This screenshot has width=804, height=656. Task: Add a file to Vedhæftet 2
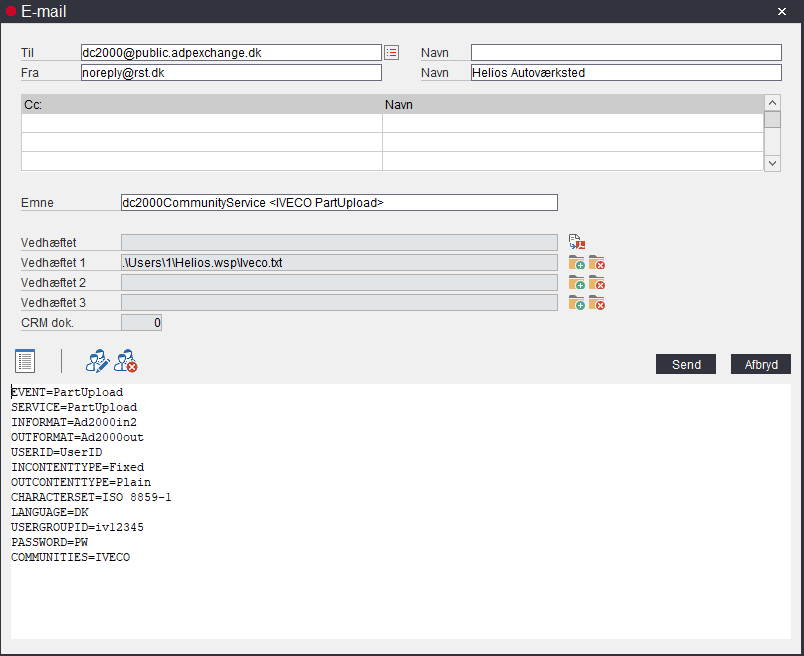click(x=577, y=283)
